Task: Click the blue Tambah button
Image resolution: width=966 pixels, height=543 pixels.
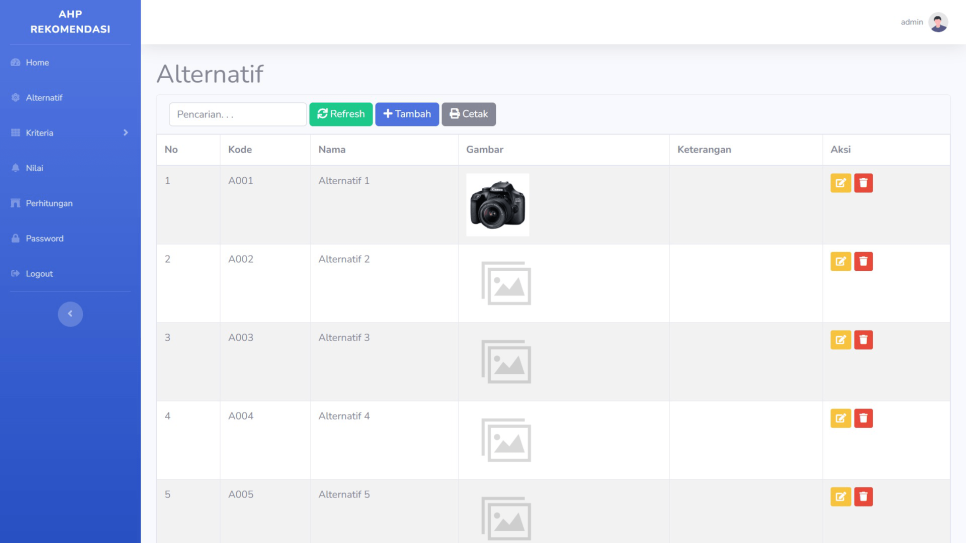Action: tap(407, 114)
